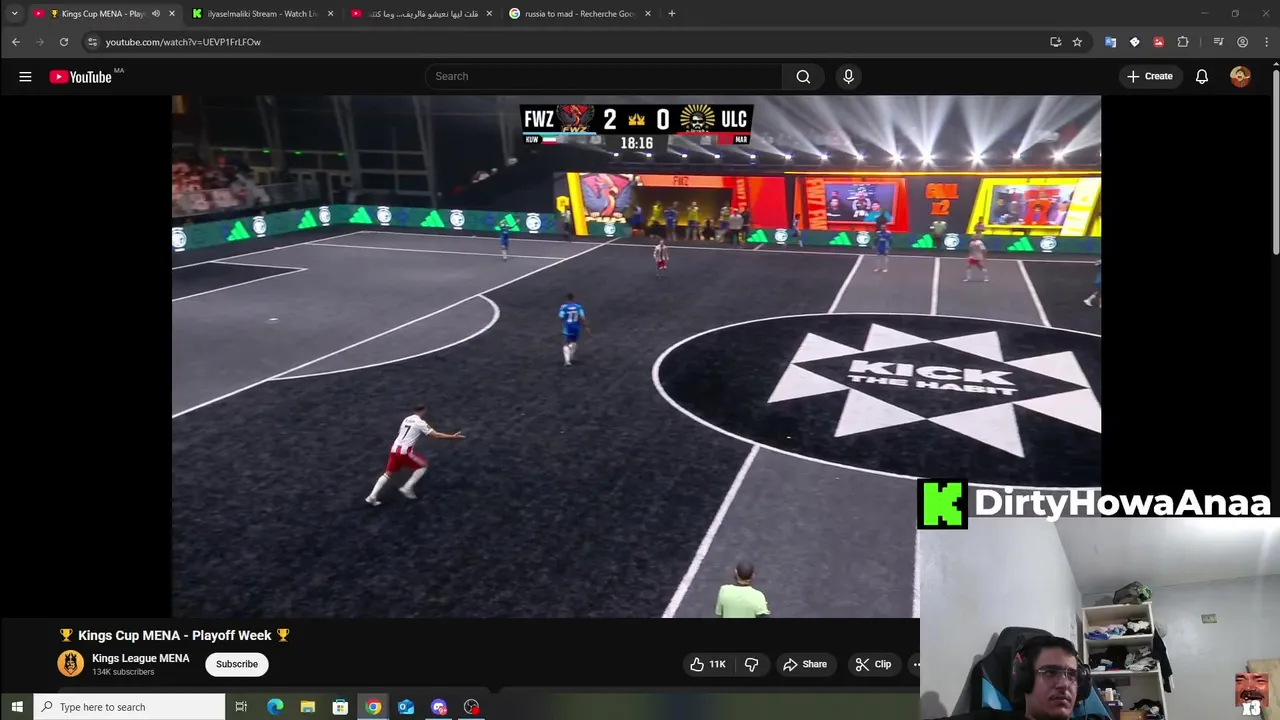Open the Chrome extensions puzzle menu
1280x720 pixels.
(x=1183, y=42)
